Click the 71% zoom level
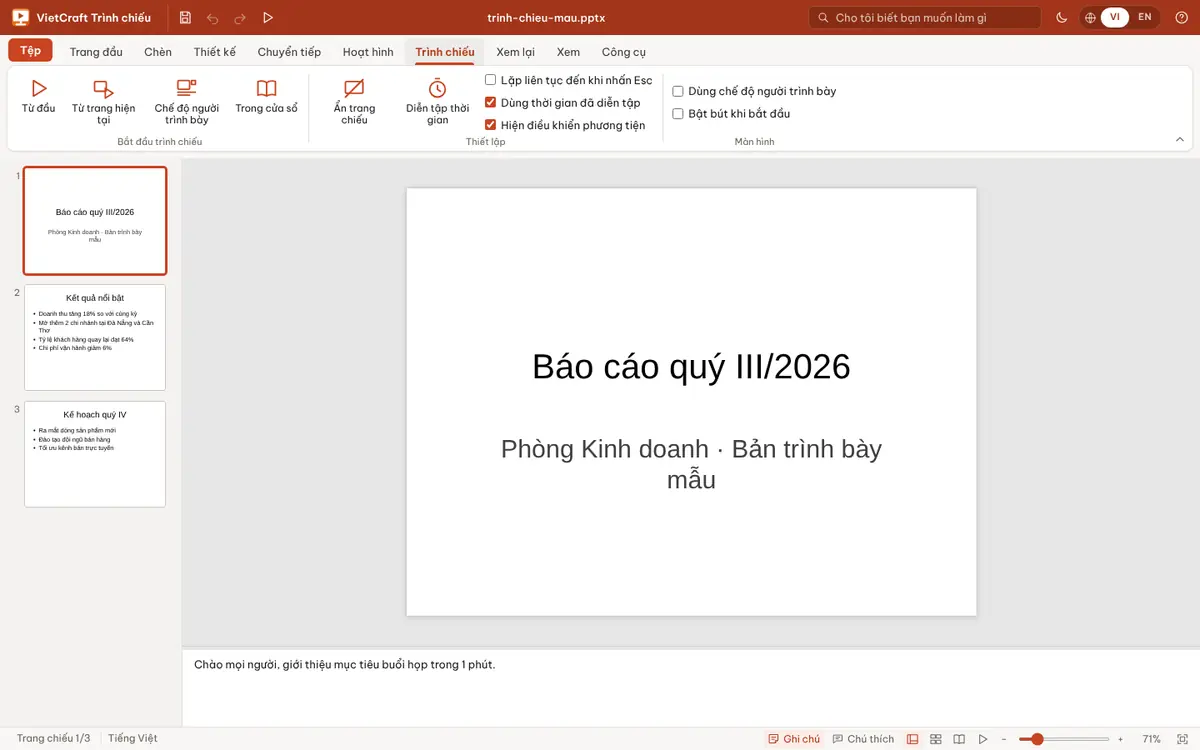Image resolution: width=1200 pixels, height=750 pixels. pos(1151,739)
